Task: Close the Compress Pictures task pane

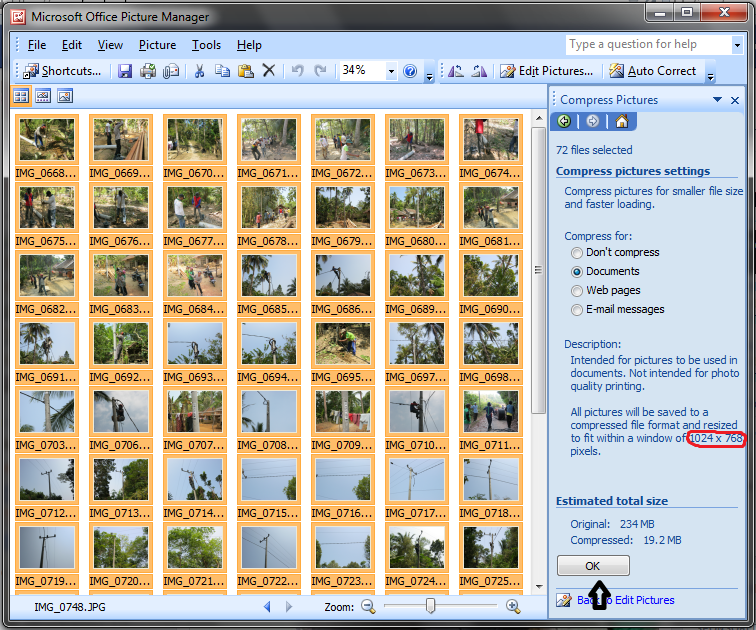Action: click(735, 100)
